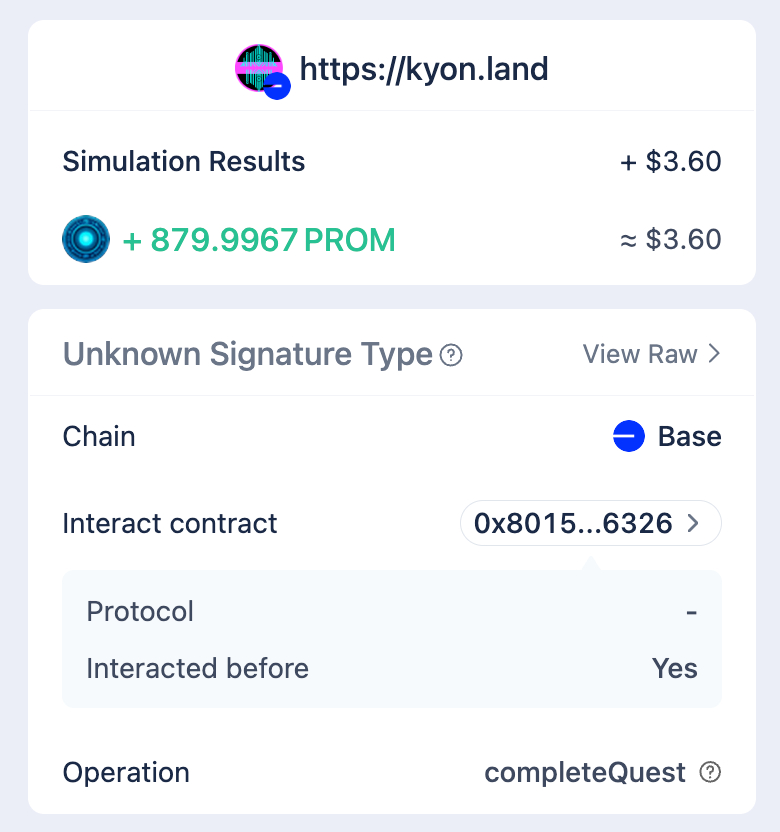The image size is (780, 832).
Task: Click the Base chain logo icon
Action: tap(628, 437)
